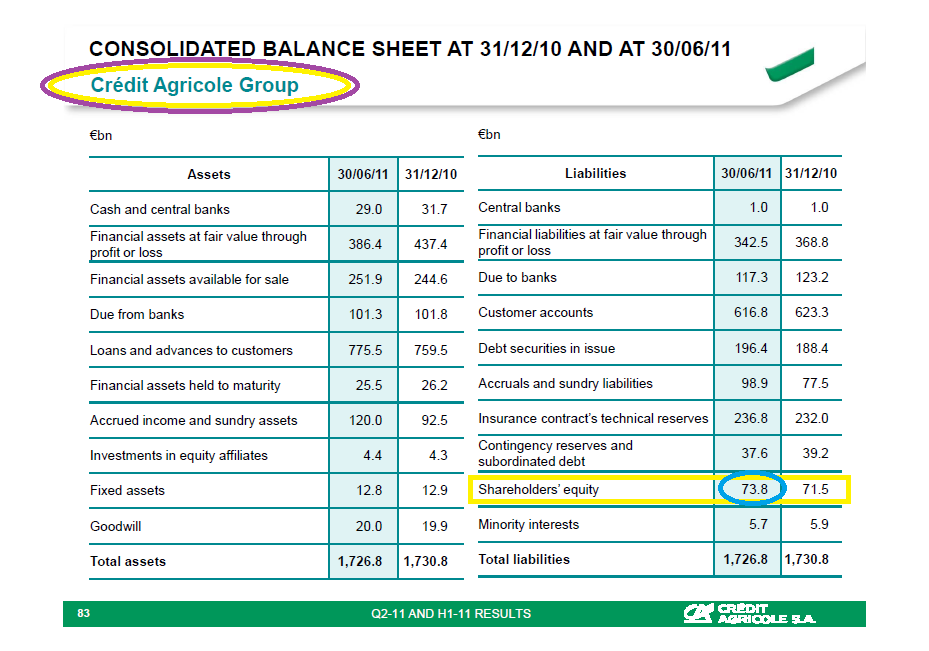Click 'Investments in equity affiliates' label
The width and height of the screenshot is (929, 651).
[x=179, y=455]
